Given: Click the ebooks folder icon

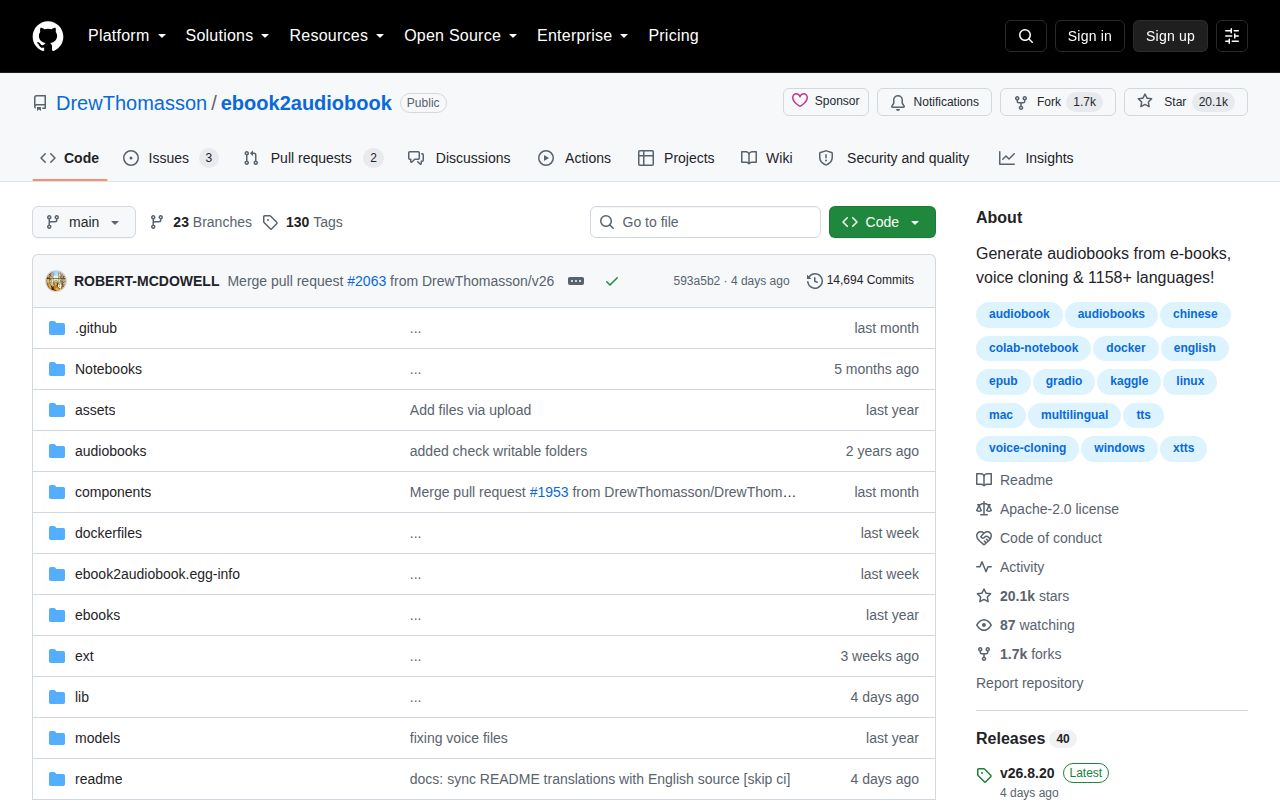Looking at the screenshot, I should tap(57, 615).
